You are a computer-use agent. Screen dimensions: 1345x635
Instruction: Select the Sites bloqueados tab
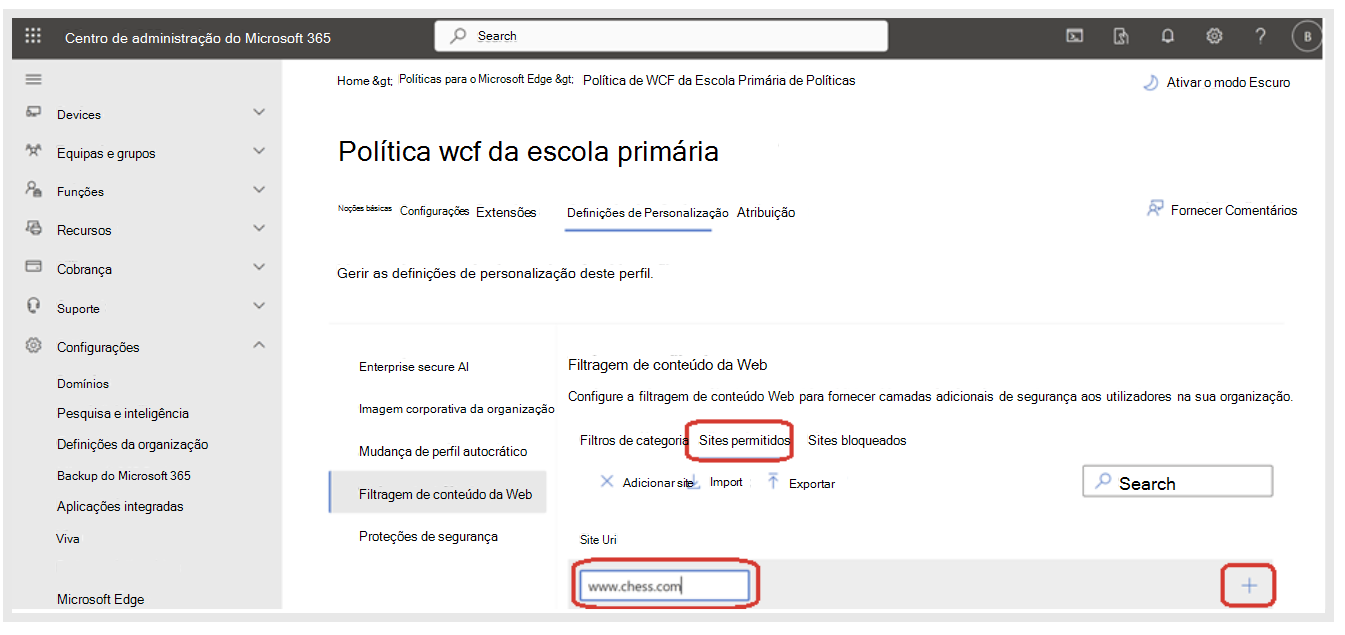click(x=857, y=440)
